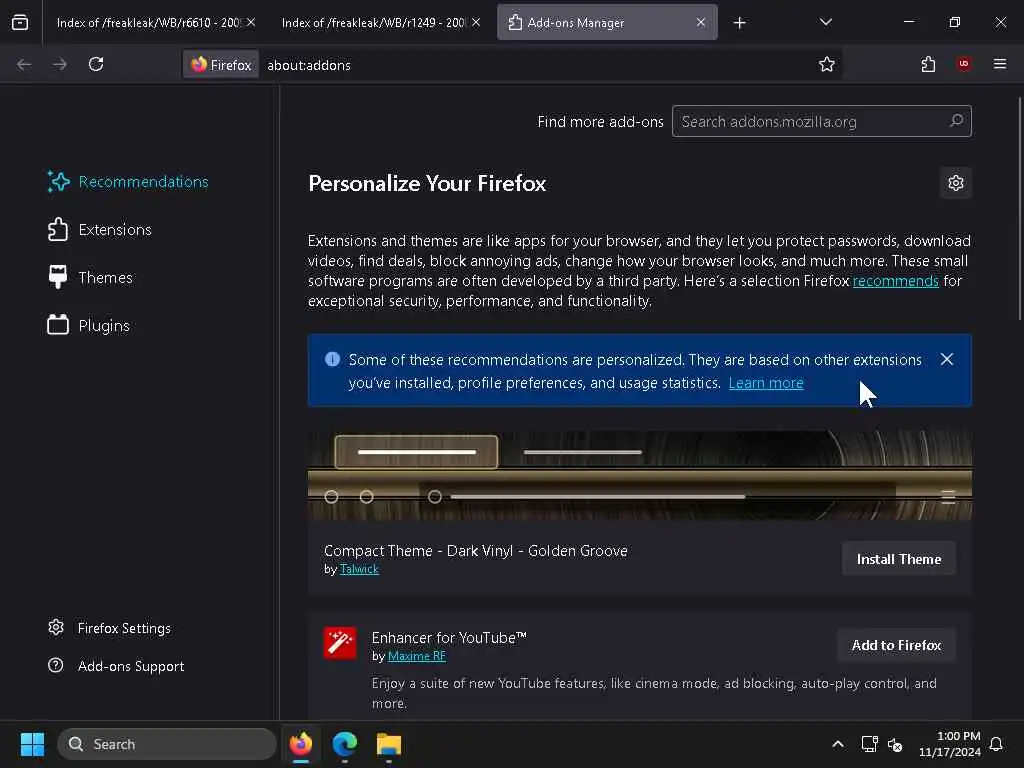Click the magnifier icon in add-ons search
This screenshot has width=1024, height=768.
tap(956, 121)
